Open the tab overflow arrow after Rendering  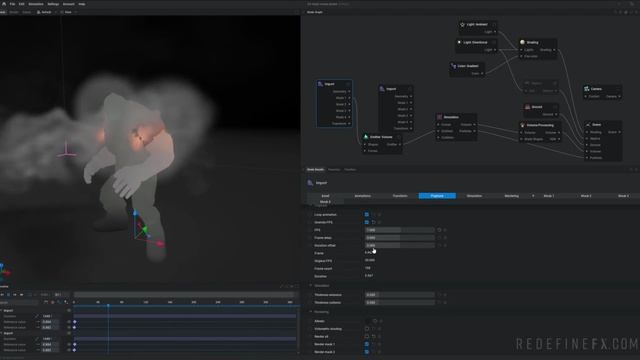coord(533,196)
